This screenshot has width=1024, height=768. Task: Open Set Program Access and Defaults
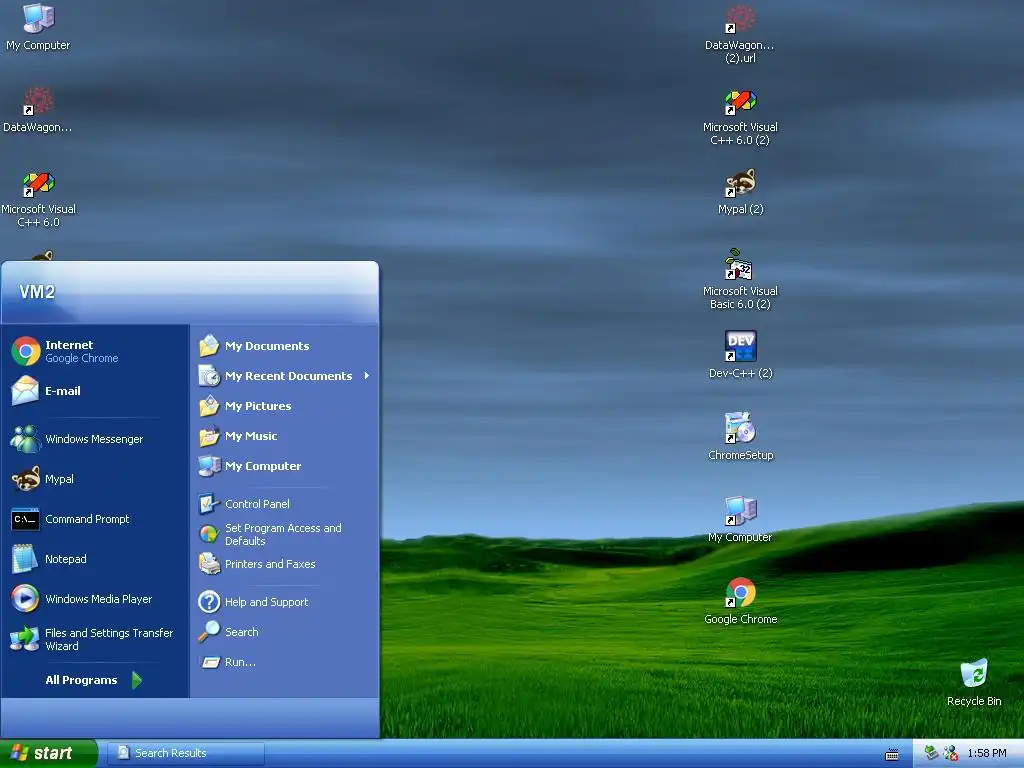click(285, 534)
